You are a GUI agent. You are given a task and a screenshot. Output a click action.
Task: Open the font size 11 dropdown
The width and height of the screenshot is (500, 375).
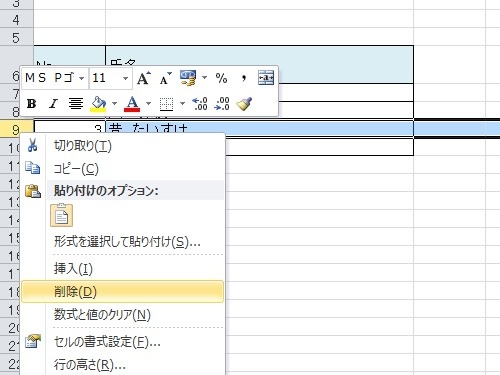pos(125,78)
